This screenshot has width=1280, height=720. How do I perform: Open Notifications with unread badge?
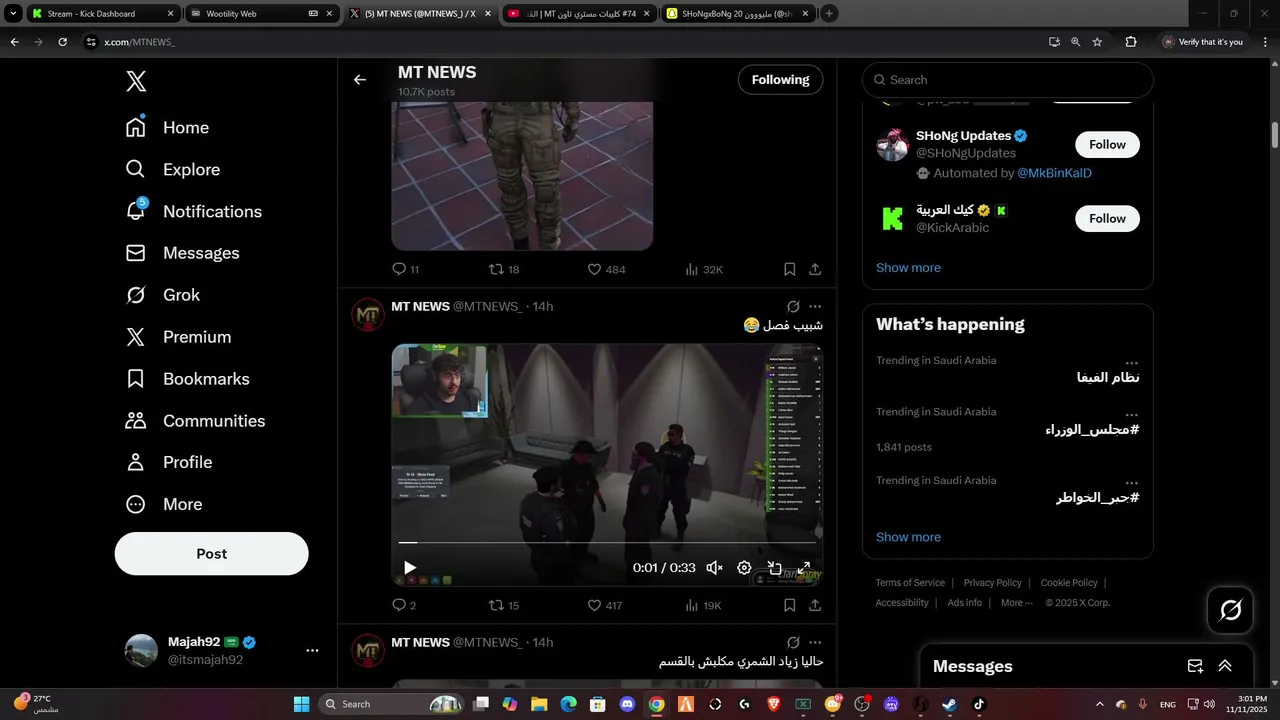[x=193, y=212]
